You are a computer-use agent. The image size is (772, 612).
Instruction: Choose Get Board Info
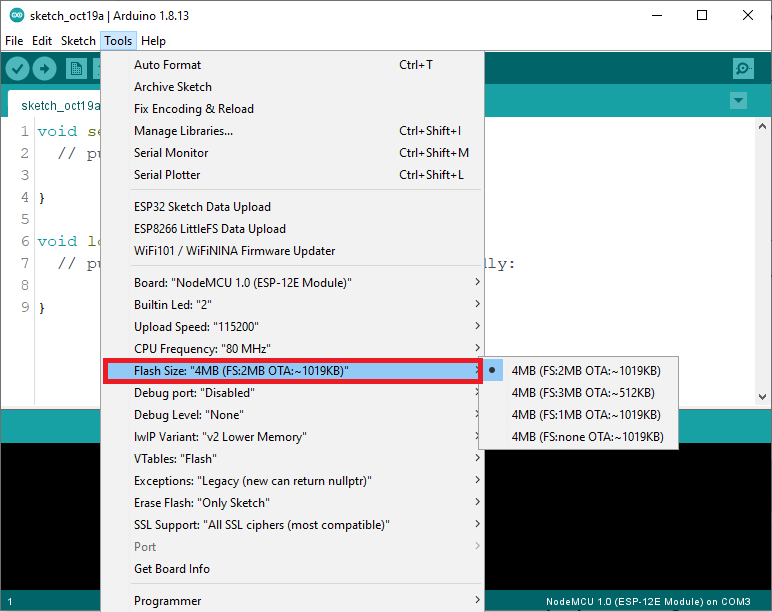point(171,569)
